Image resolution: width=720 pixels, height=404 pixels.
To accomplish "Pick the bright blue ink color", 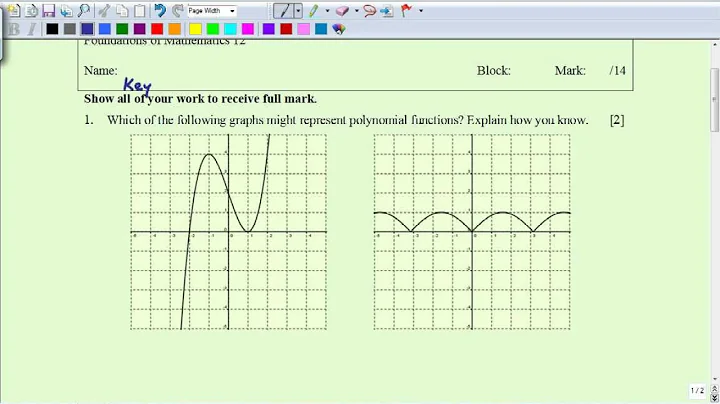I will coord(105,29).
